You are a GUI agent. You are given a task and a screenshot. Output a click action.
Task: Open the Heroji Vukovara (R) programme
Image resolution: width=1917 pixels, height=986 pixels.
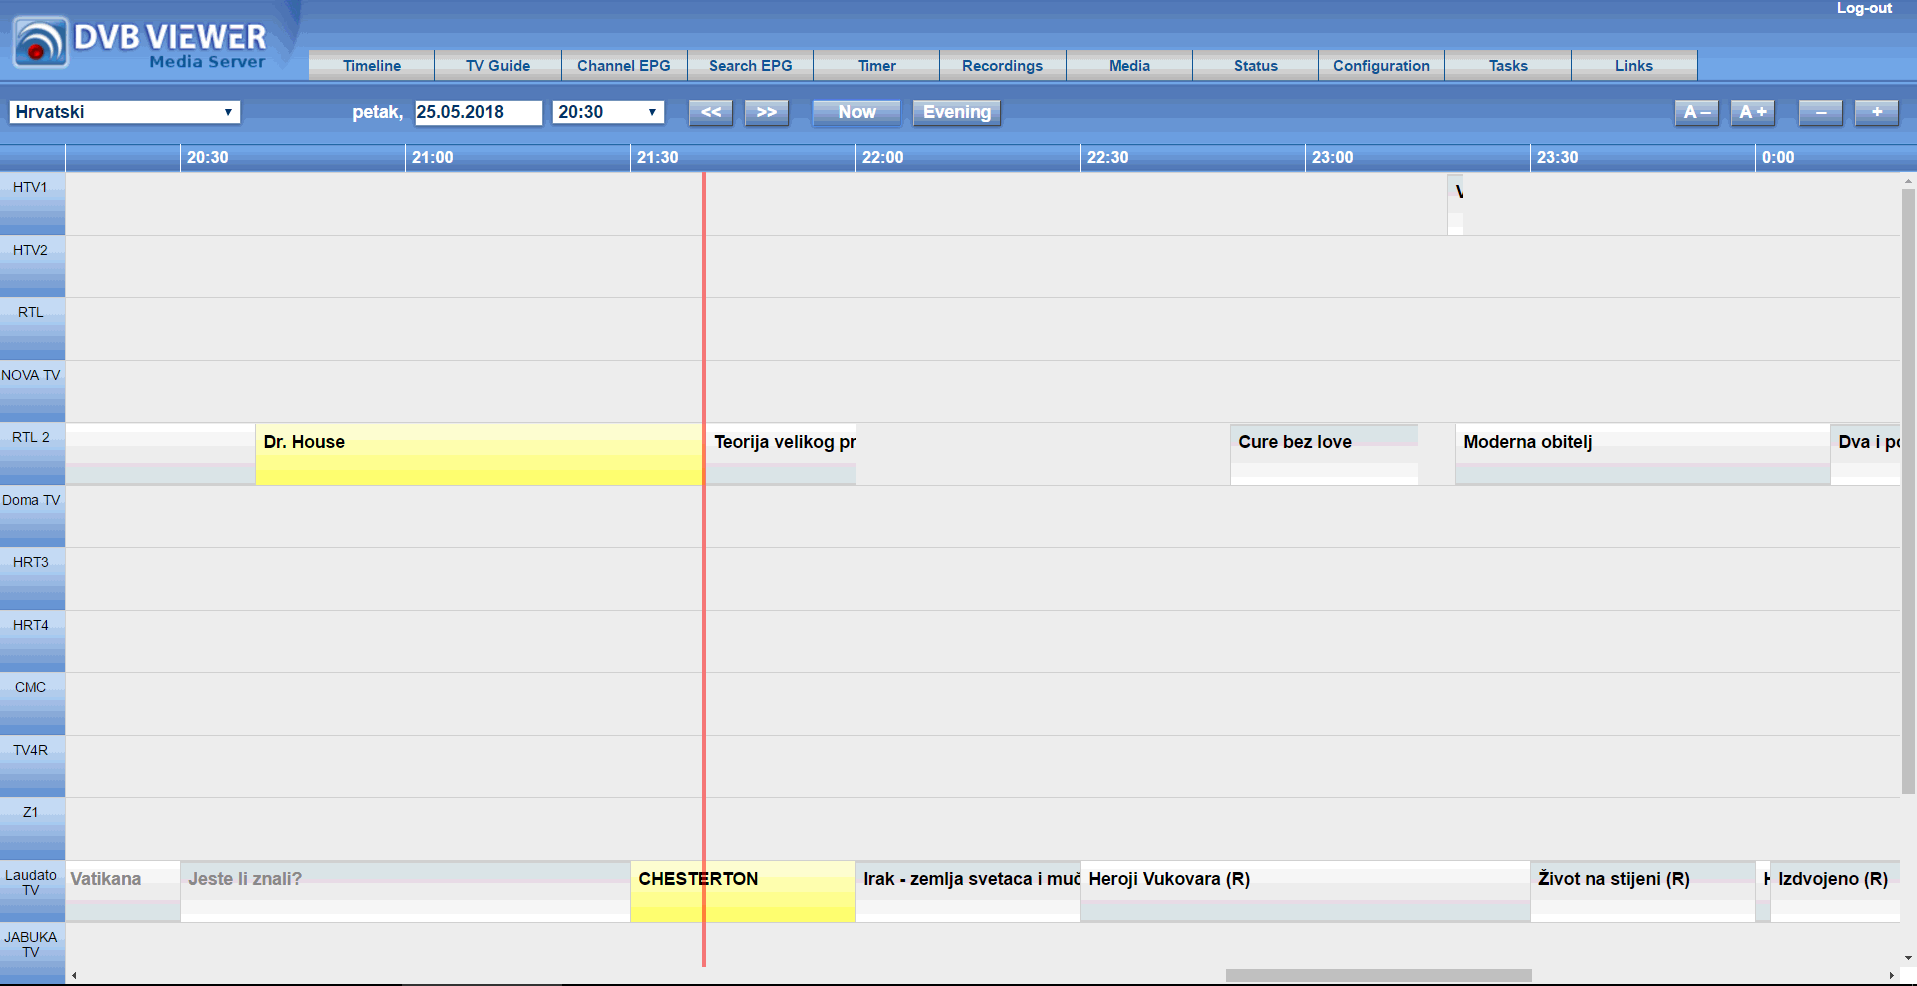coord(1305,891)
